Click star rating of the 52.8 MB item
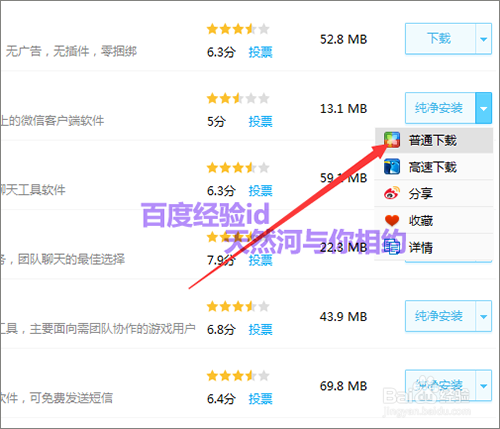500x429 pixels. pyautogui.click(x=238, y=29)
